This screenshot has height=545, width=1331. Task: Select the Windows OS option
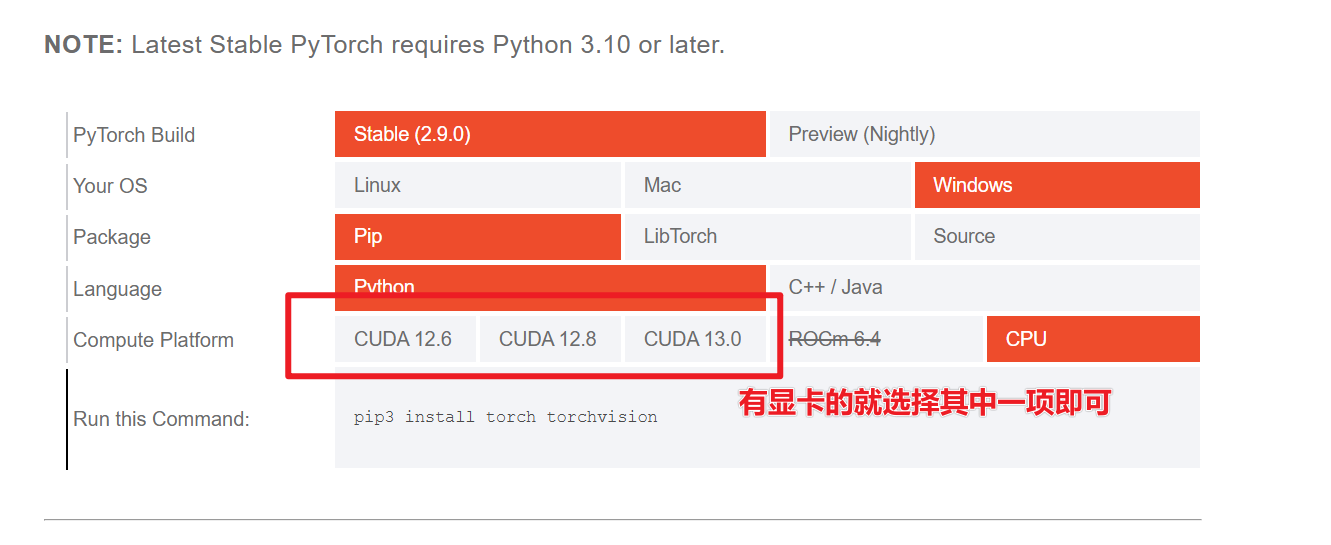(1057, 185)
